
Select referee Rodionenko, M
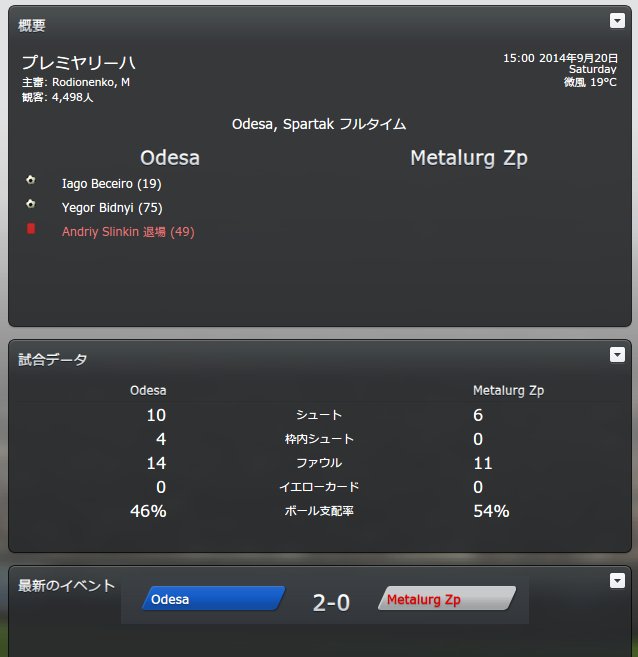(x=91, y=82)
